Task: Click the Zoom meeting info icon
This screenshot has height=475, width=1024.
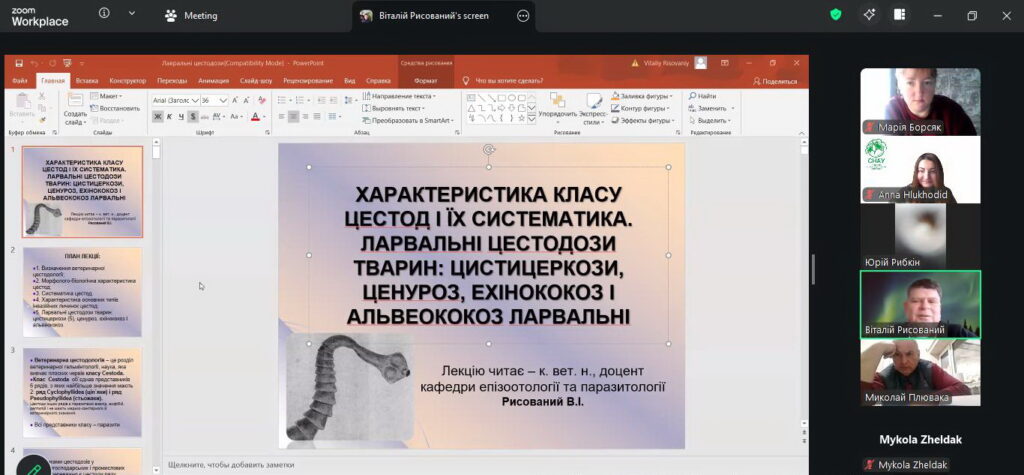Action: [x=105, y=15]
